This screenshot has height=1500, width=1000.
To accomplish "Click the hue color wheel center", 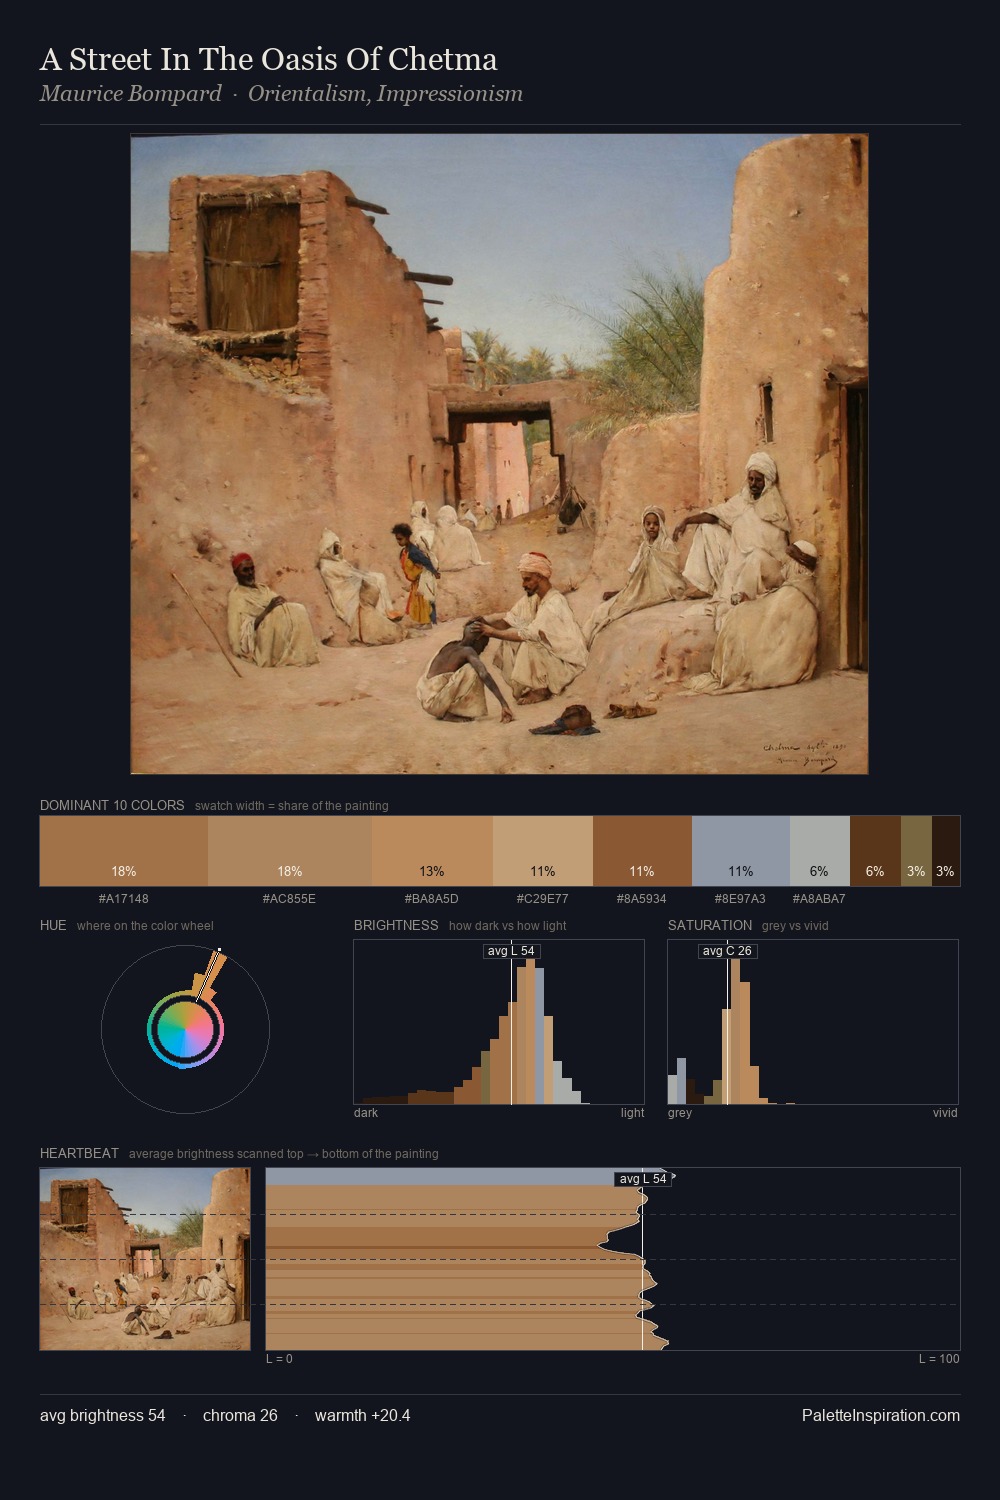I will (x=185, y=1028).
